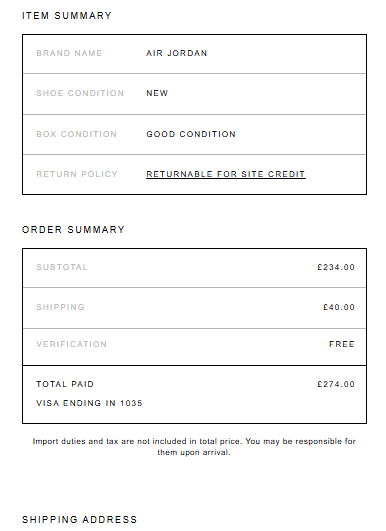Screen dimensions: 386x531
Task: Click the Box Condition label
Action: [x=77, y=134]
